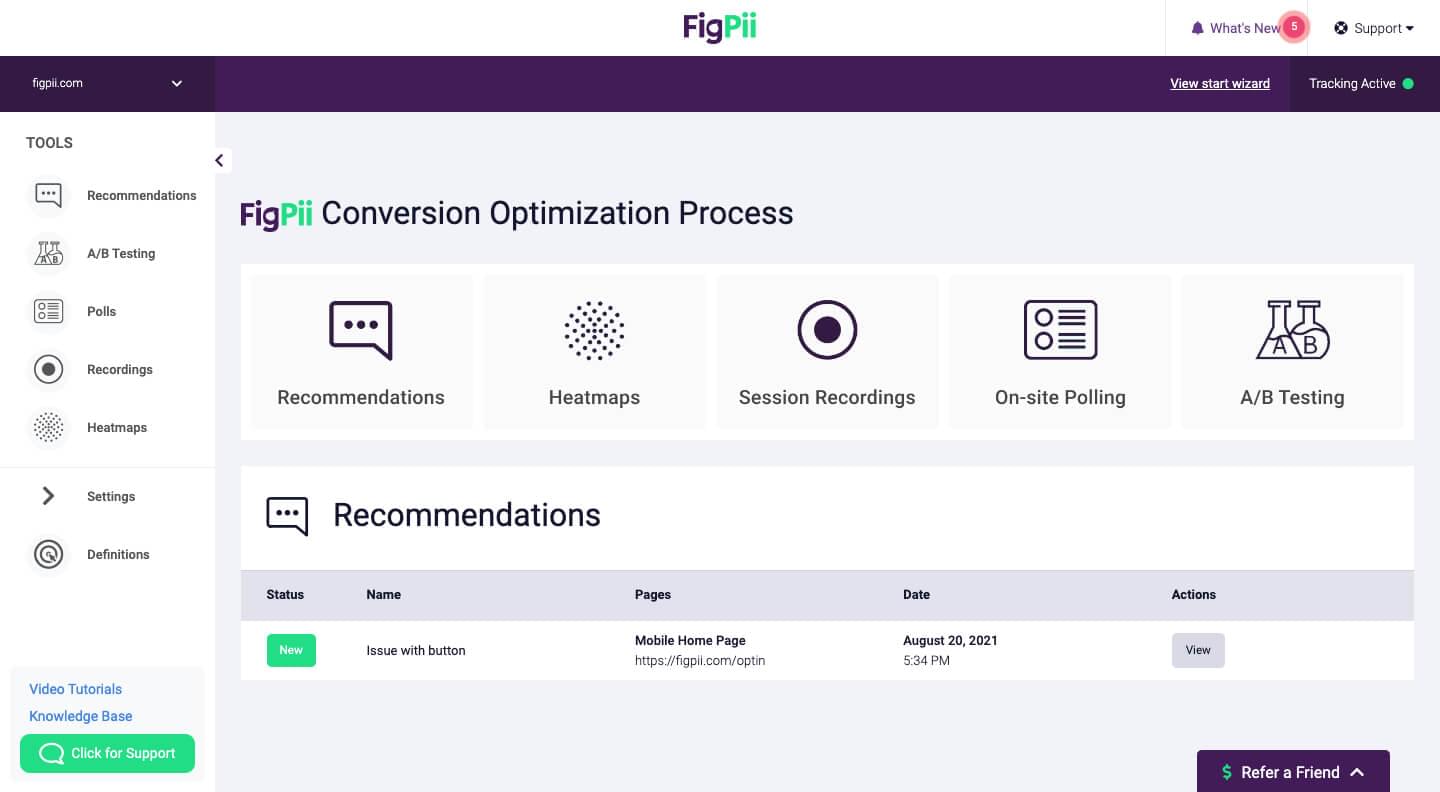Open the Definitions target icon in sidebar
The height and width of the screenshot is (792, 1440).
coord(48,555)
